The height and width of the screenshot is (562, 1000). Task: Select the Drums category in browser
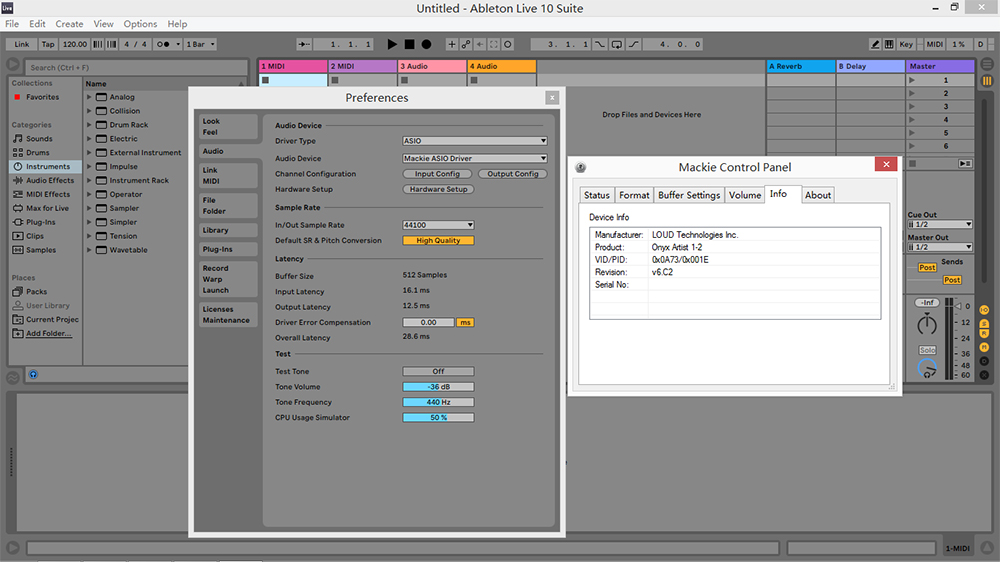[39, 153]
